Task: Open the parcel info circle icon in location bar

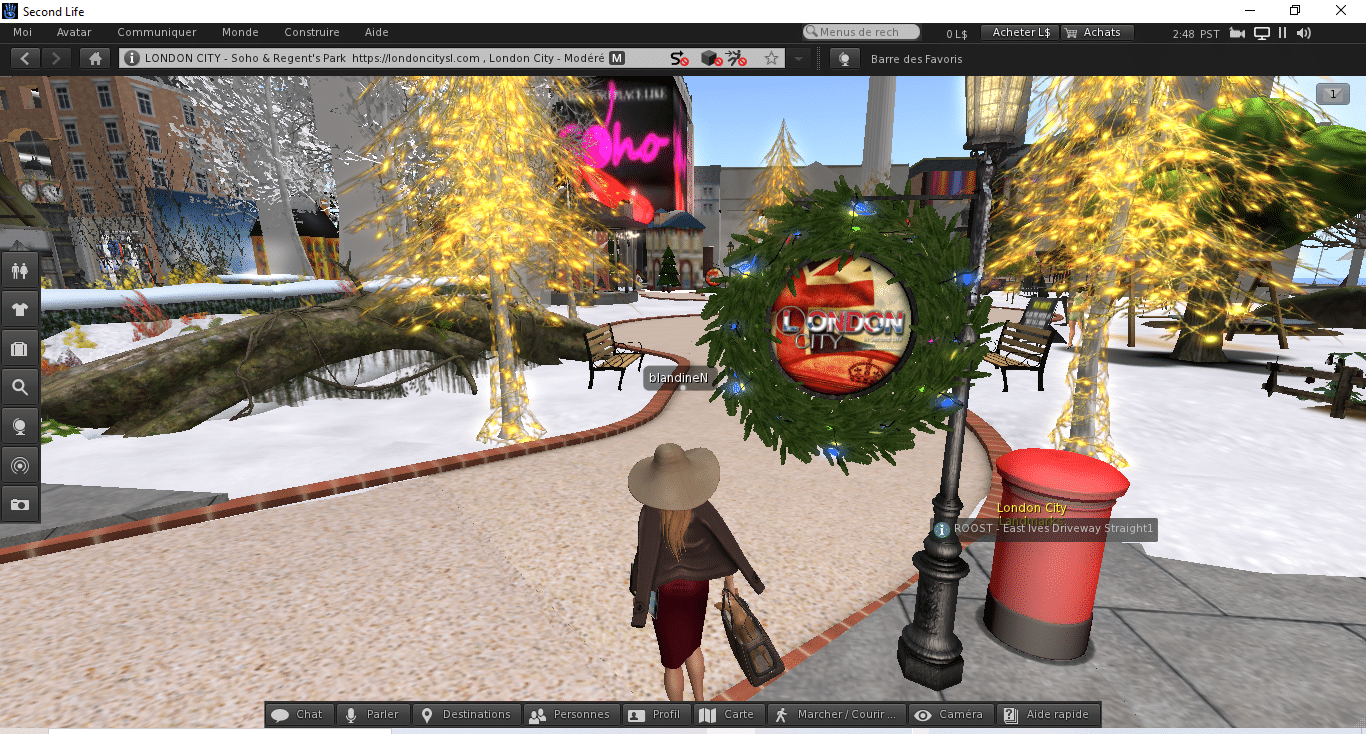Action: tap(132, 59)
